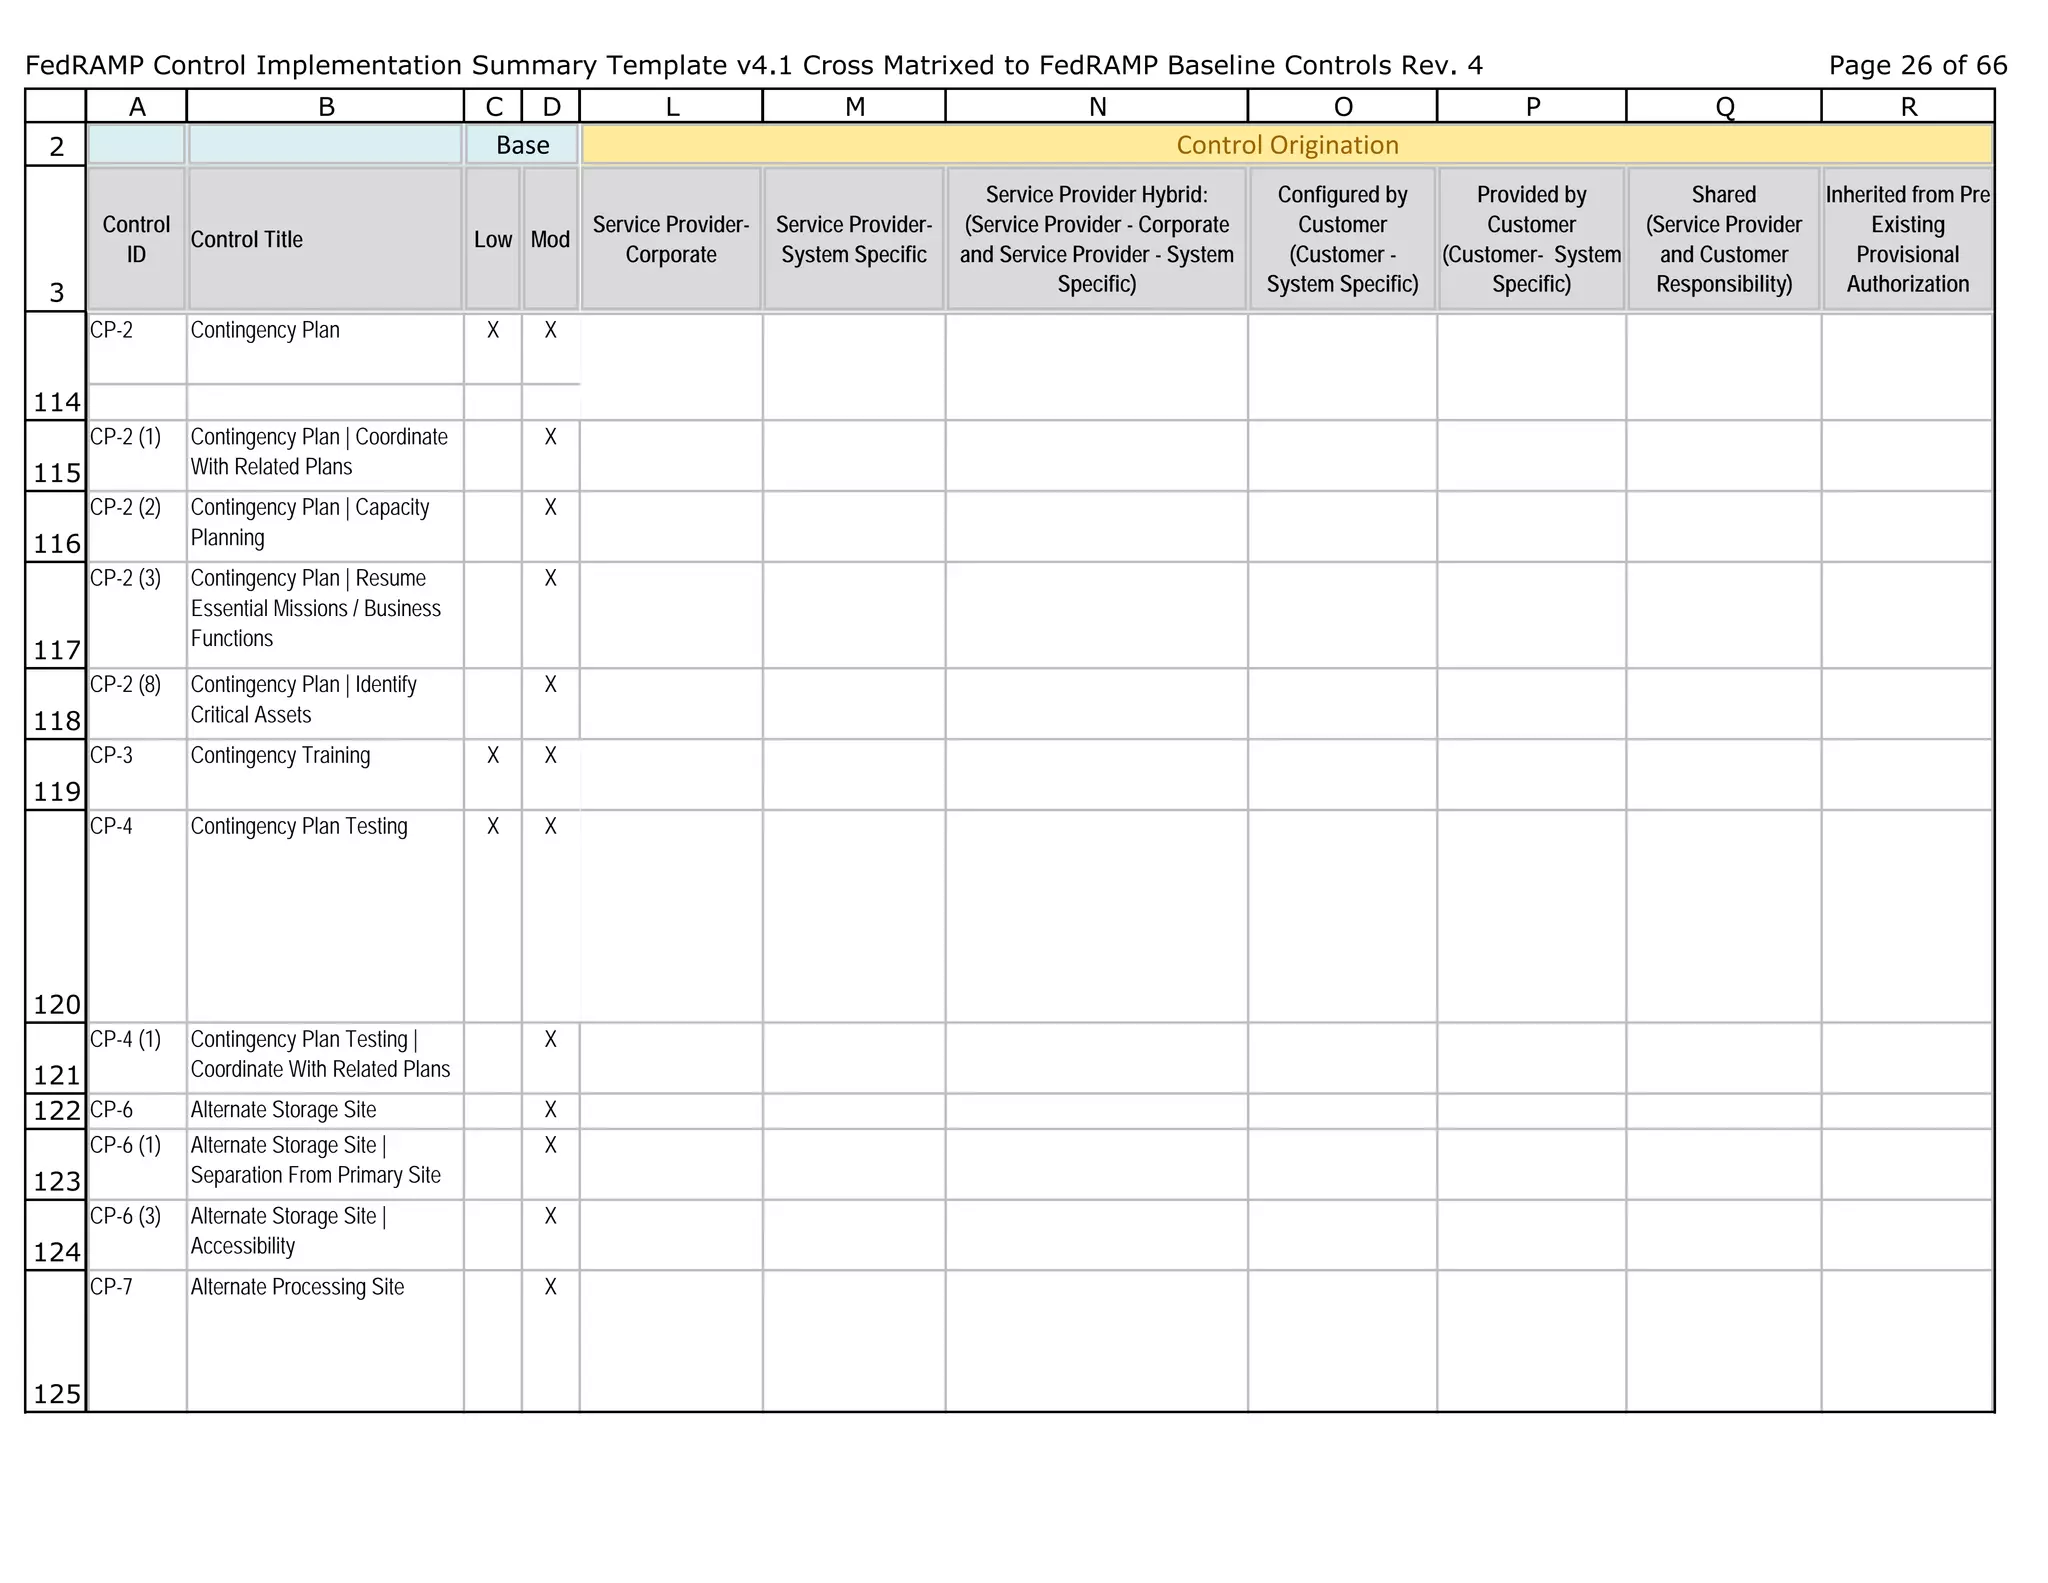Viewport: 2048px width, 1583px height.
Task: Select row number 114
Action: [56, 402]
